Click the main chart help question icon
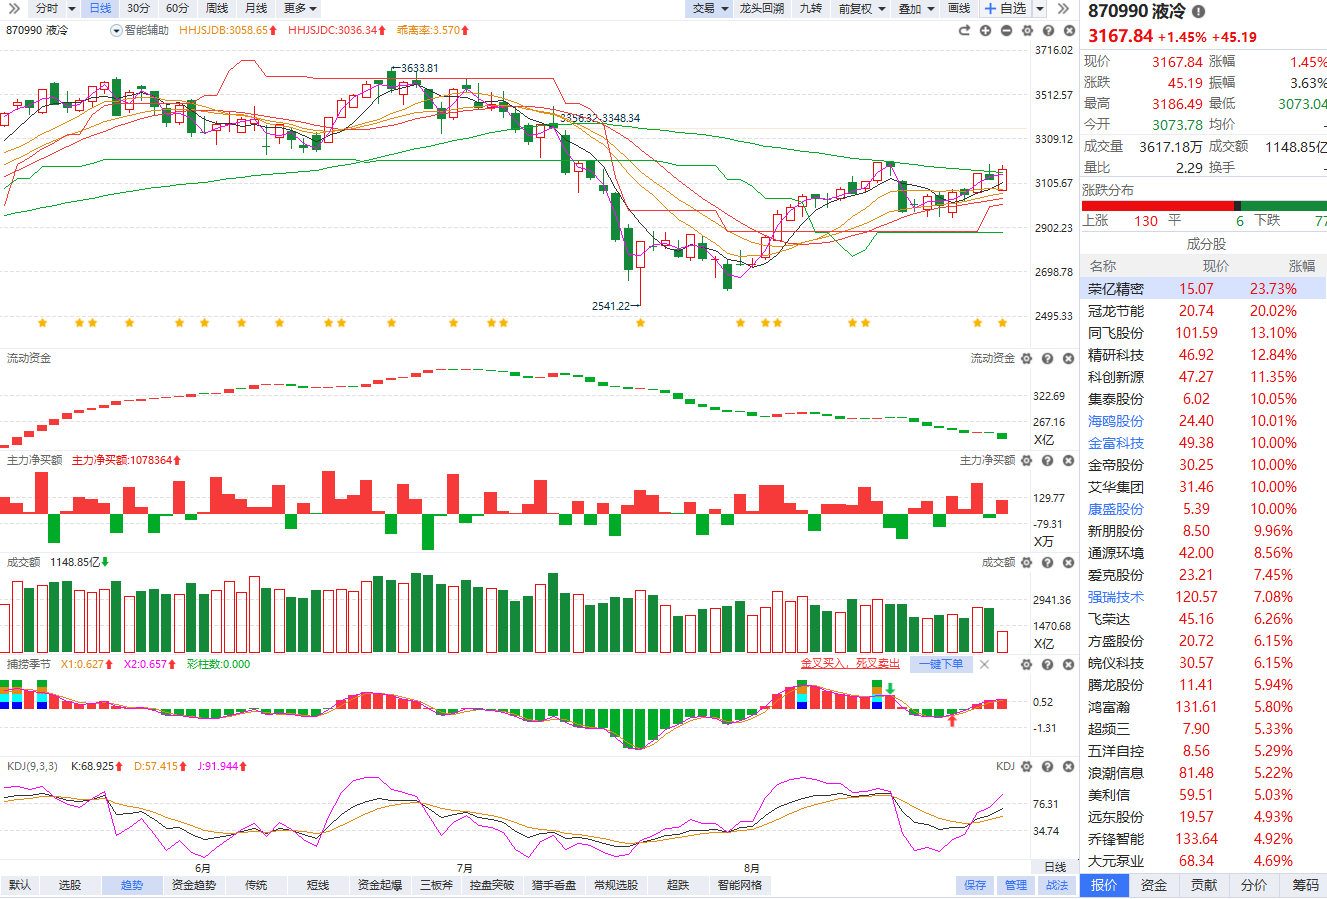 (1048, 30)
